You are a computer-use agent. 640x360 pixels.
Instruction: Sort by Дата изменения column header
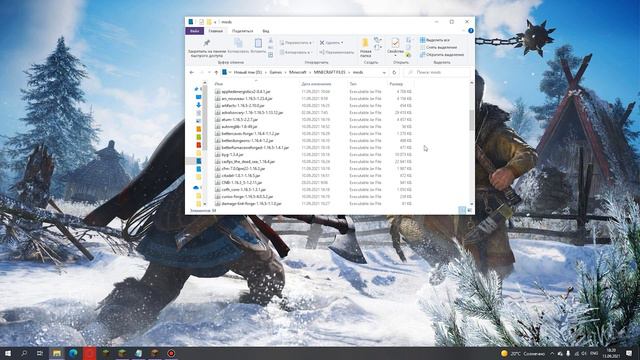point(316,84)
